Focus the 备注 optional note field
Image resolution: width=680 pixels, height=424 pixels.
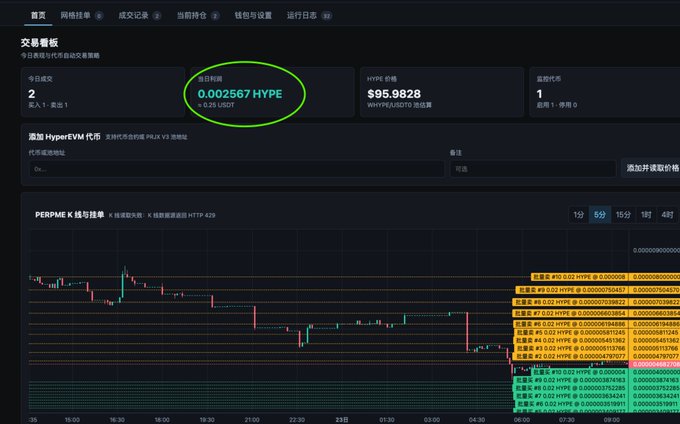[x=533, y=169]
